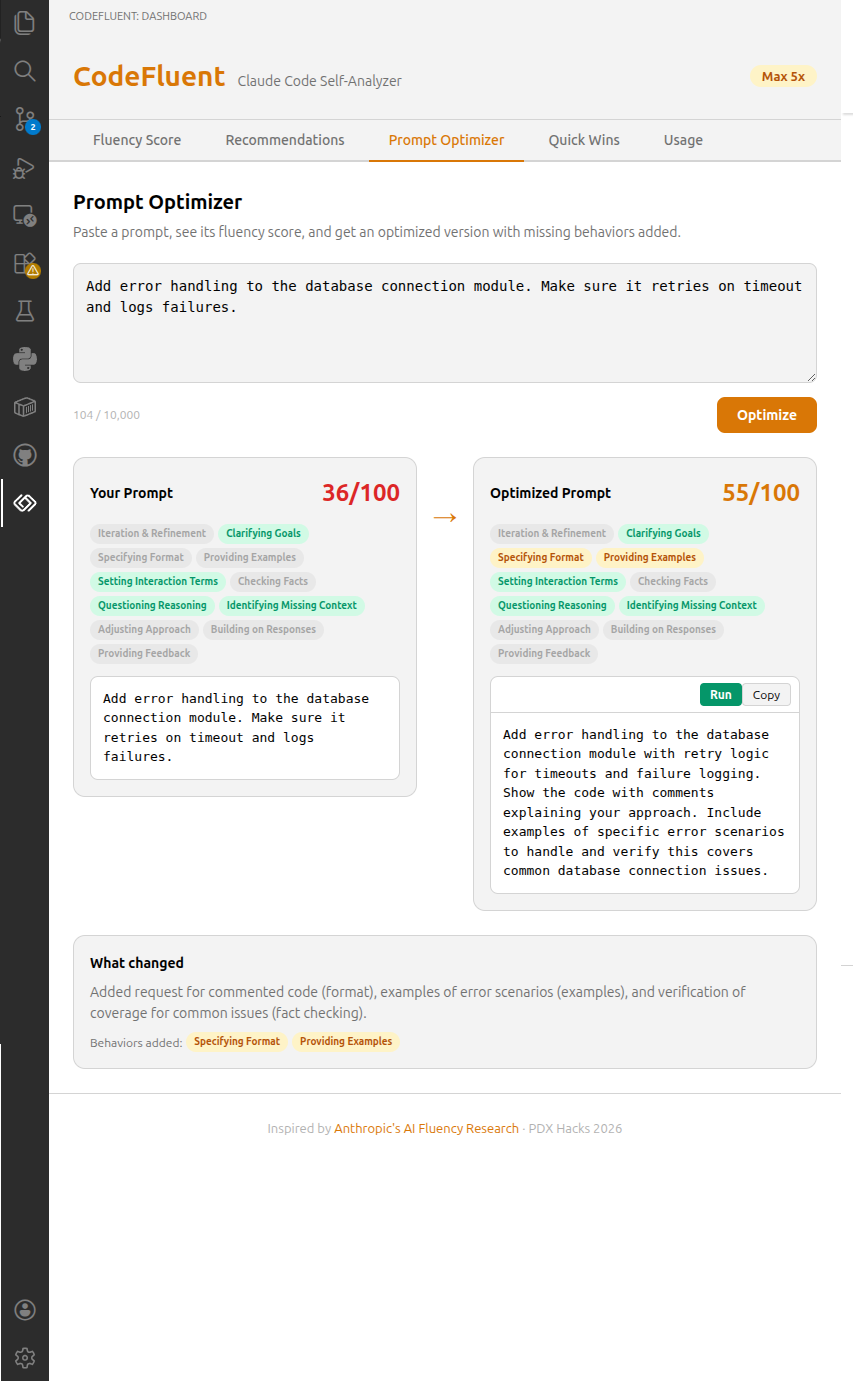Click Iteration & Refinement tag under Your Prompt
Image resolution: width=853 pixels, height=1381 pixels.
pyautogui.click(x=152, y=533)
